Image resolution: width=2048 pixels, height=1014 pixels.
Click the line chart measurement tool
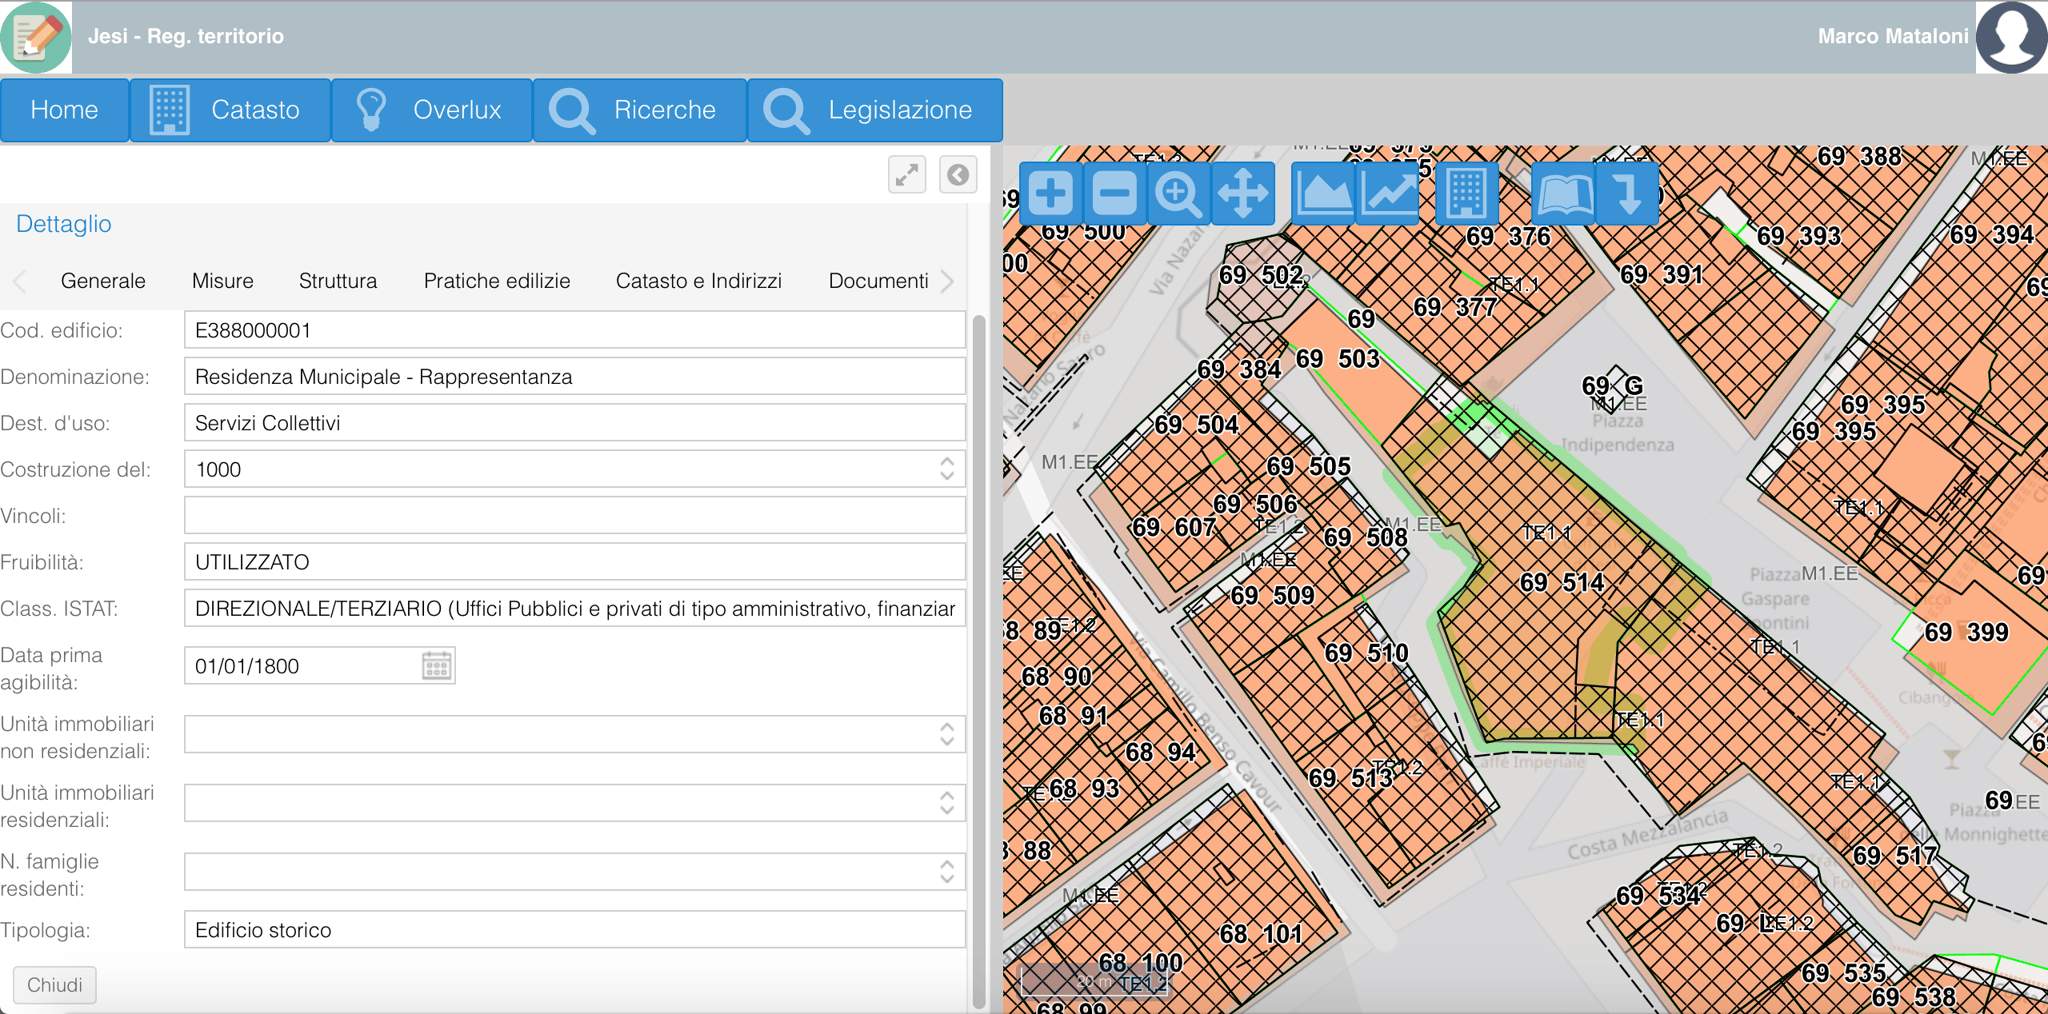(1388, 193)
